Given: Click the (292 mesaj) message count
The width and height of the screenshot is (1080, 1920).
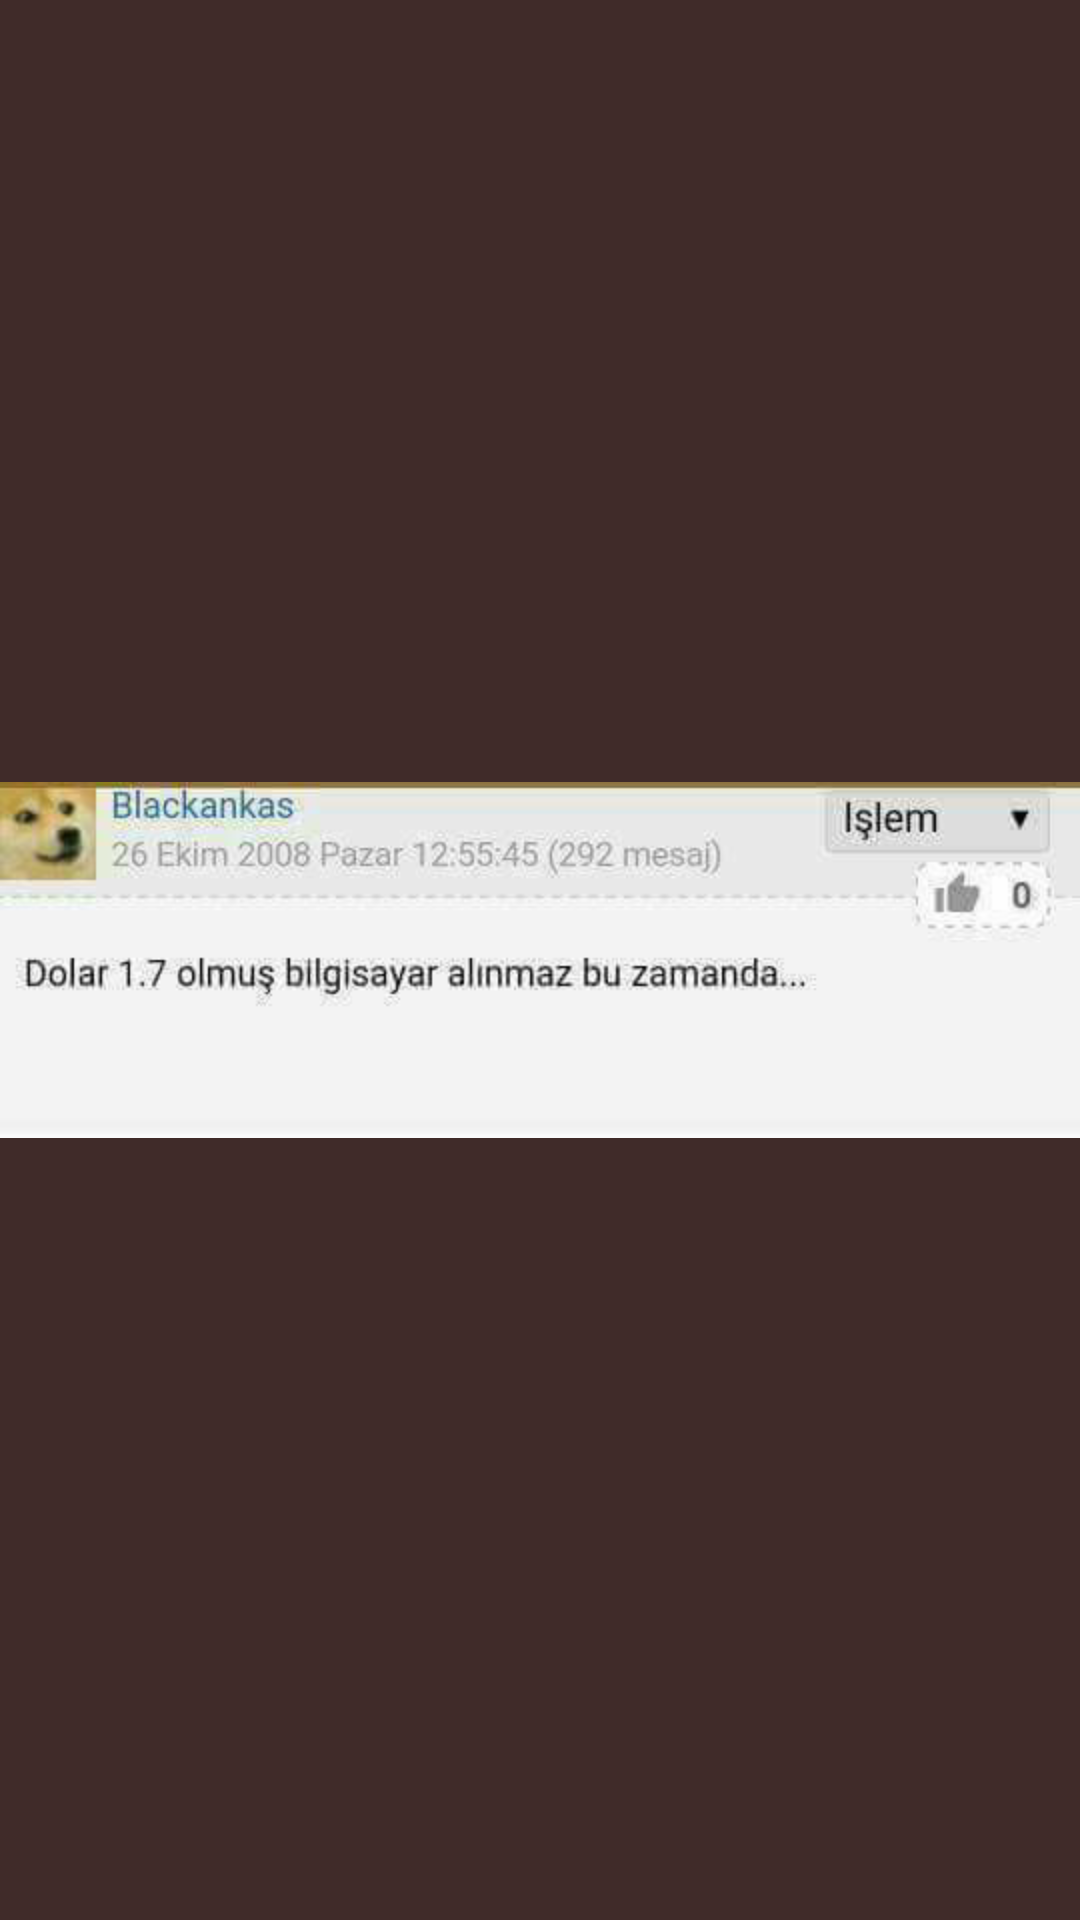Looking at the screenshot, I should pos(634,855).
